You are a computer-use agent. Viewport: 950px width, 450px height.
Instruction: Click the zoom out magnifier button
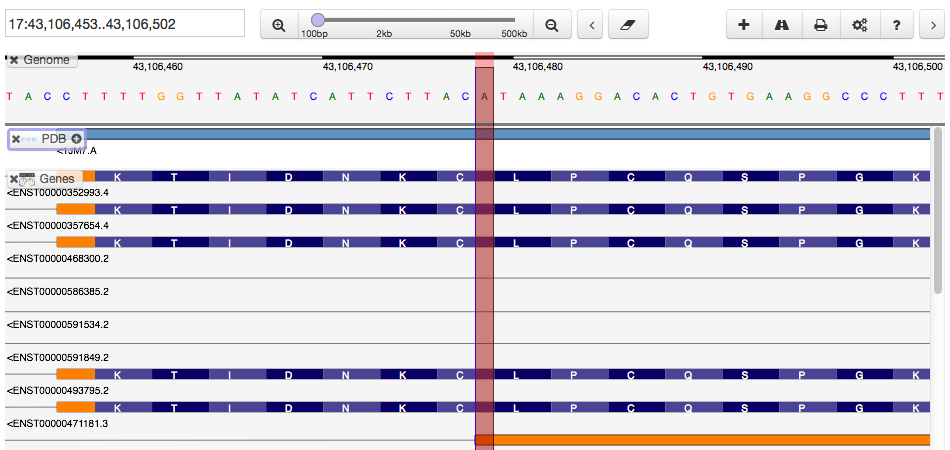[x=551, y=25]
